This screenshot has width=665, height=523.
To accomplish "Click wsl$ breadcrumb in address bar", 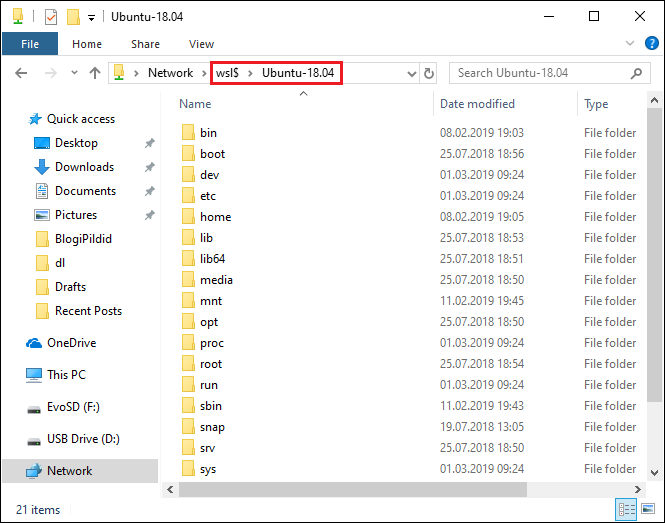I will 227,73.
